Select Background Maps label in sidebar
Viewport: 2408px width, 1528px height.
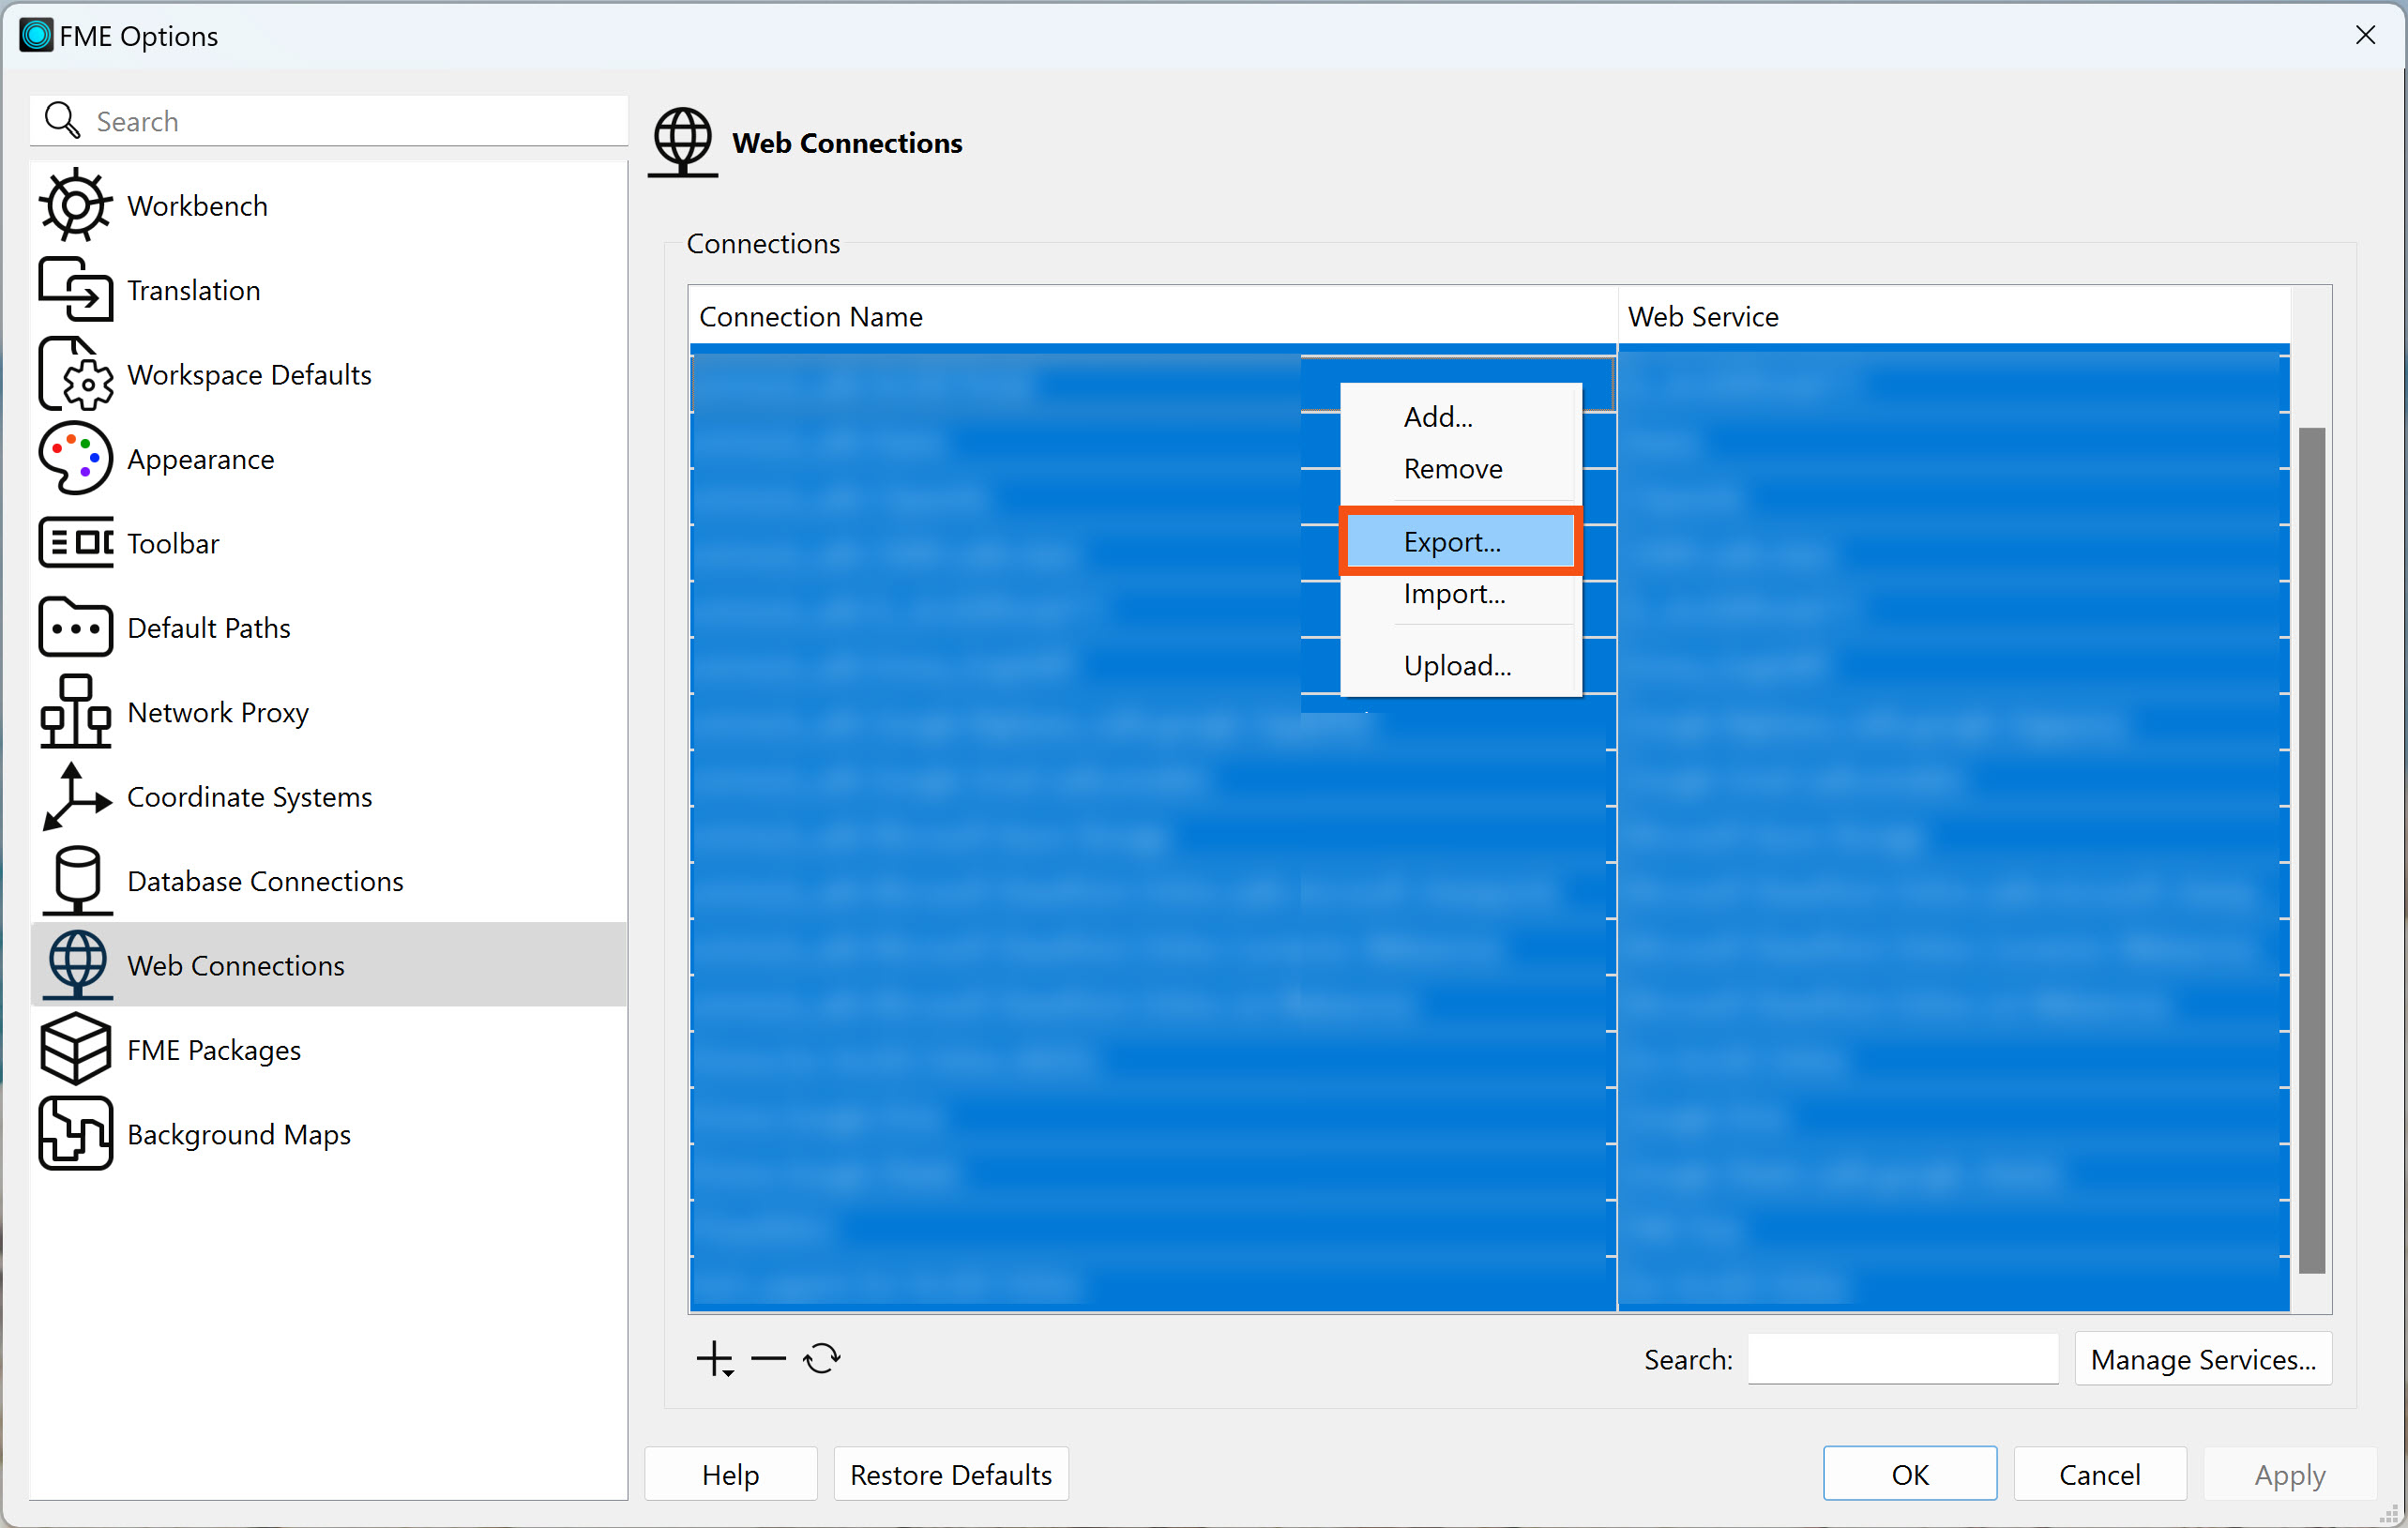pos(239,1134)
